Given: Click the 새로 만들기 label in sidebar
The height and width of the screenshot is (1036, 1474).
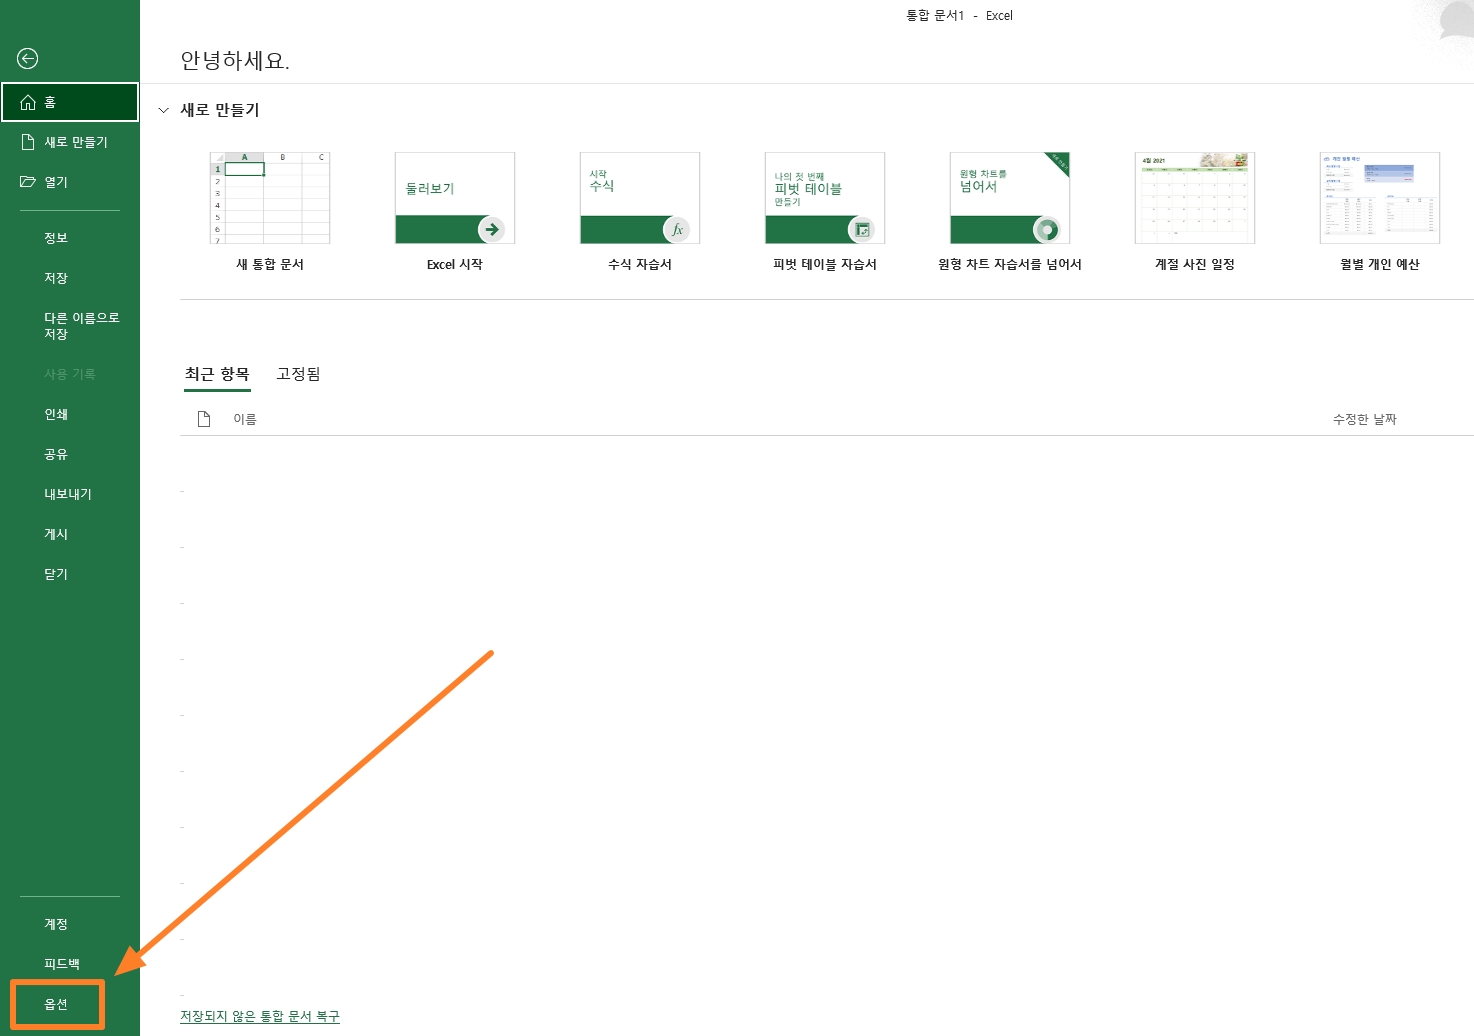Looking at the screenshot, I should 76,142.
